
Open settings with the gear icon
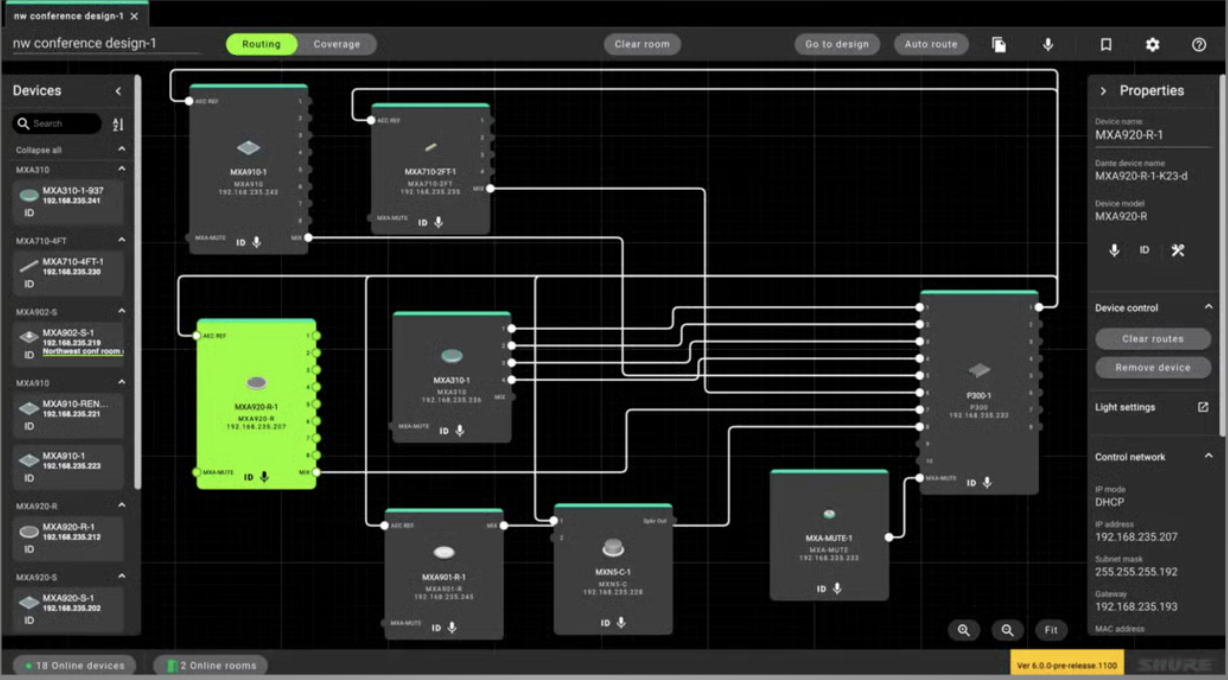pyautogui.click(x=1152, y=45)
